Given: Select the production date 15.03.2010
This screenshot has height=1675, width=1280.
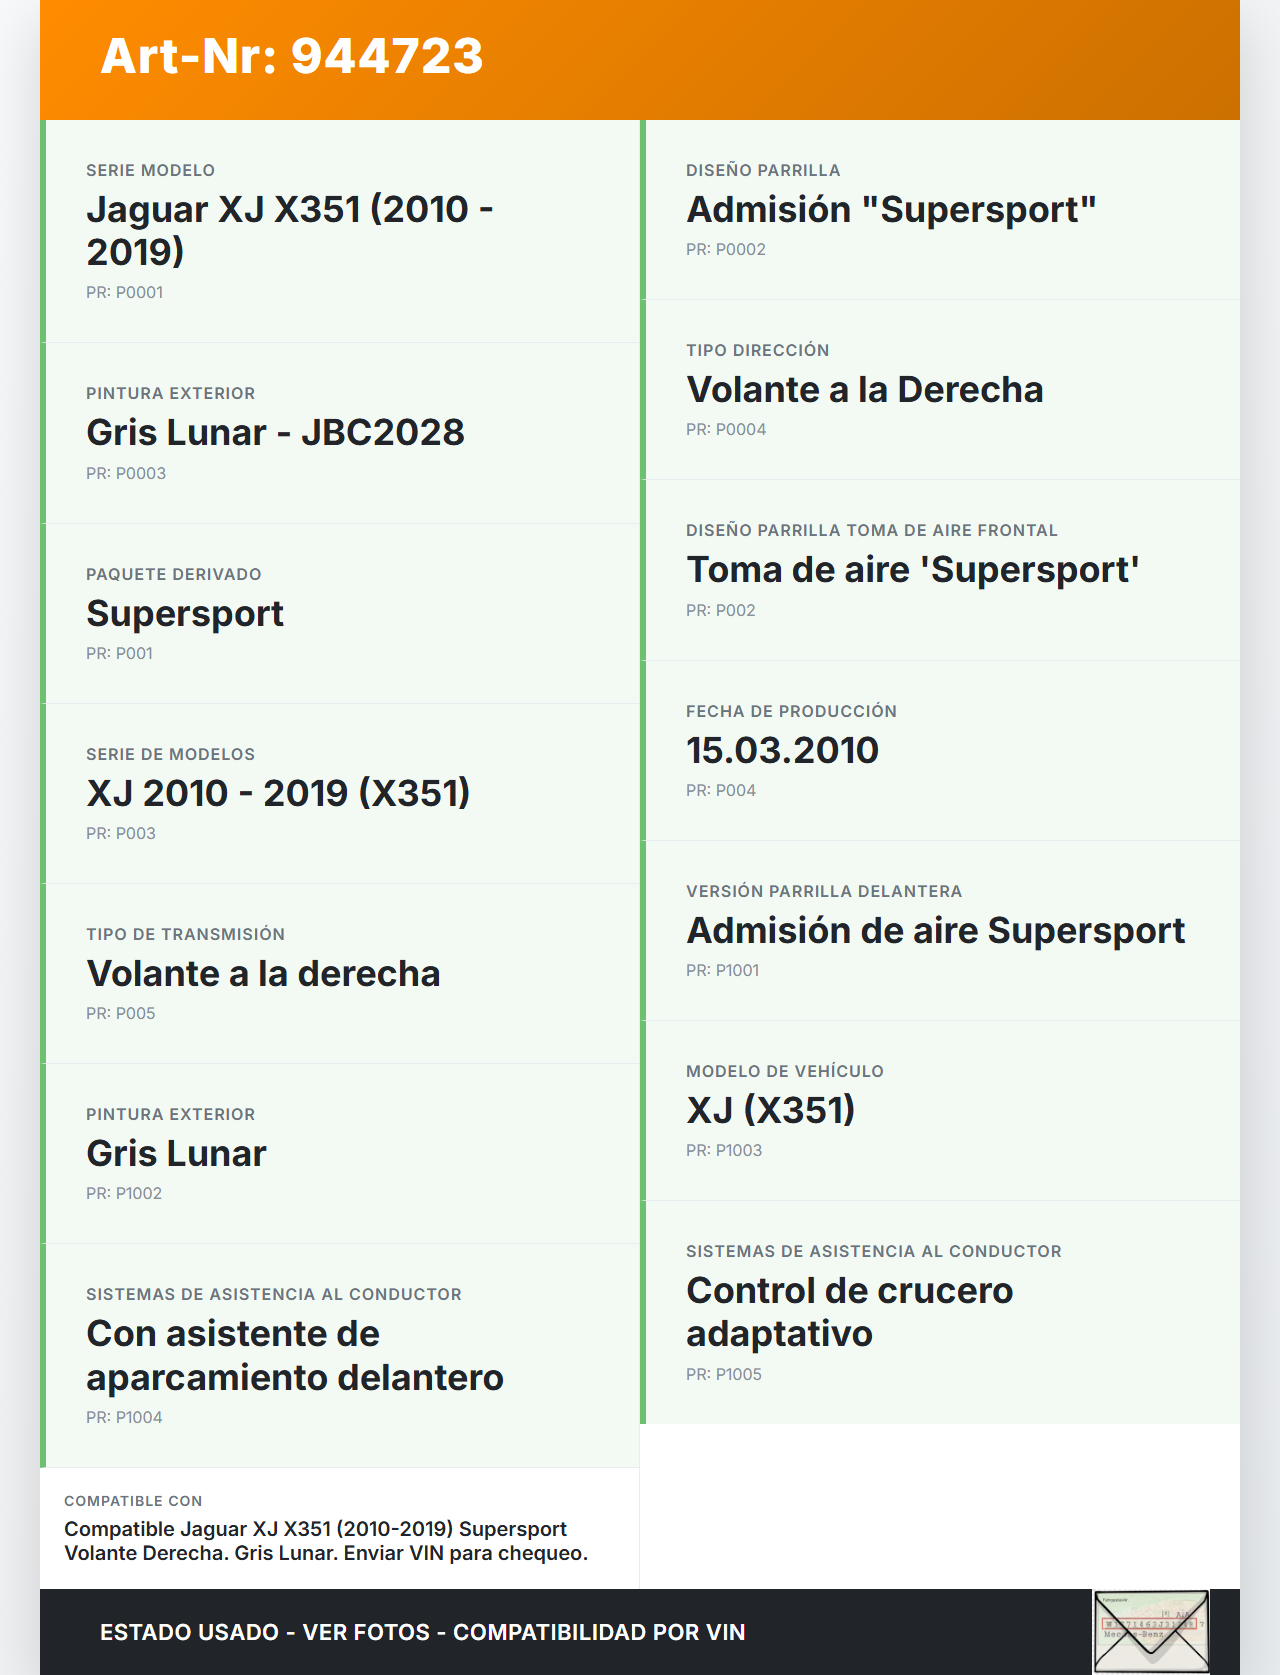Looking at the screenshot, I should coord(782,750).
